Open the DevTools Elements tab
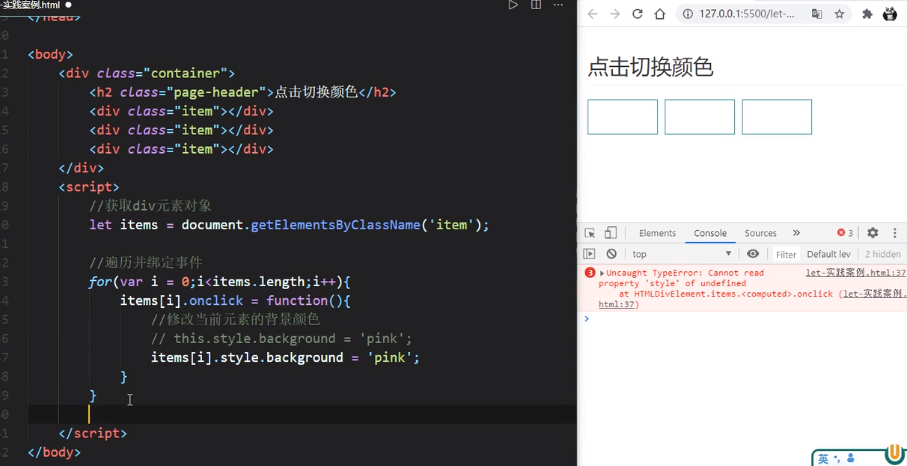This screenshot has width=907, height=466. click(657, 233)
